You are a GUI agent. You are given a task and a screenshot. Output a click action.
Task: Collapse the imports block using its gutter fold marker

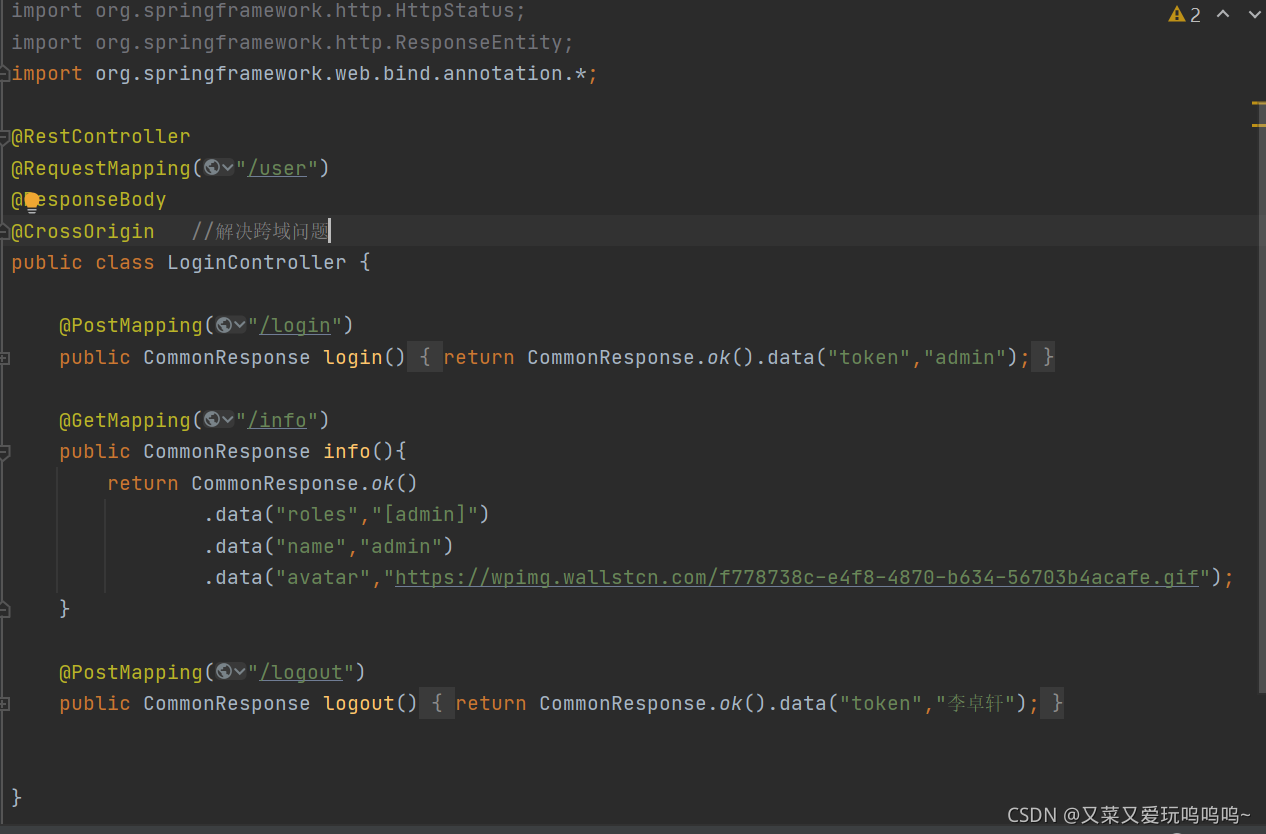[x=5, y=74]
